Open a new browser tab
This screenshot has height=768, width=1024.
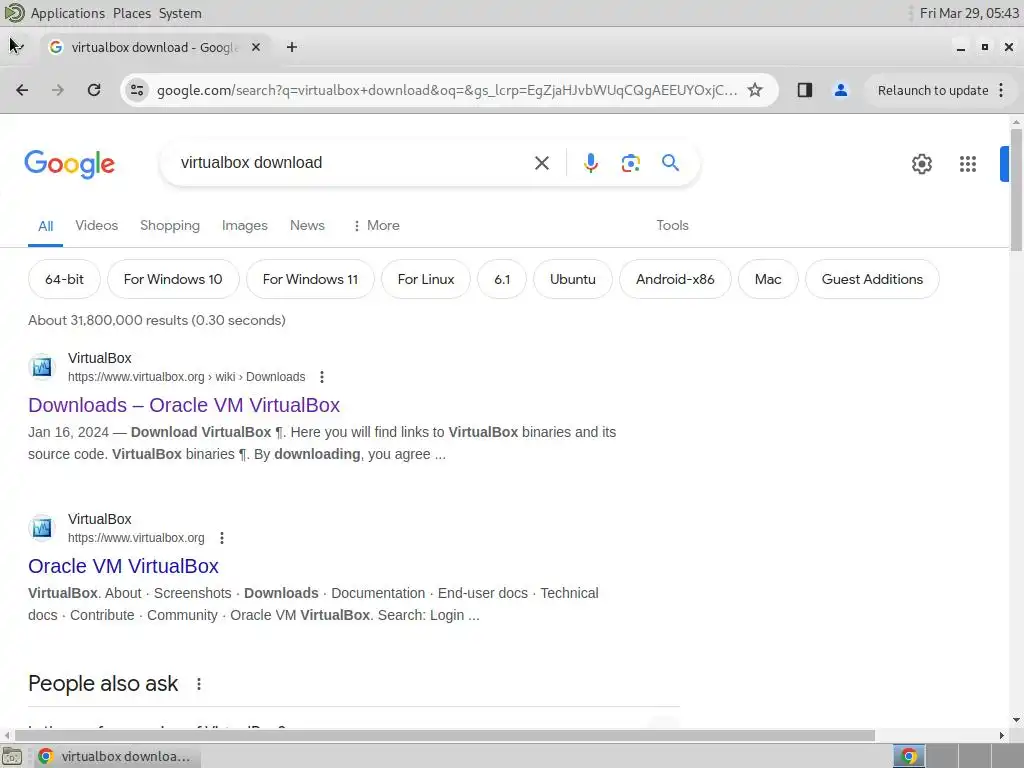click(292, 47)
